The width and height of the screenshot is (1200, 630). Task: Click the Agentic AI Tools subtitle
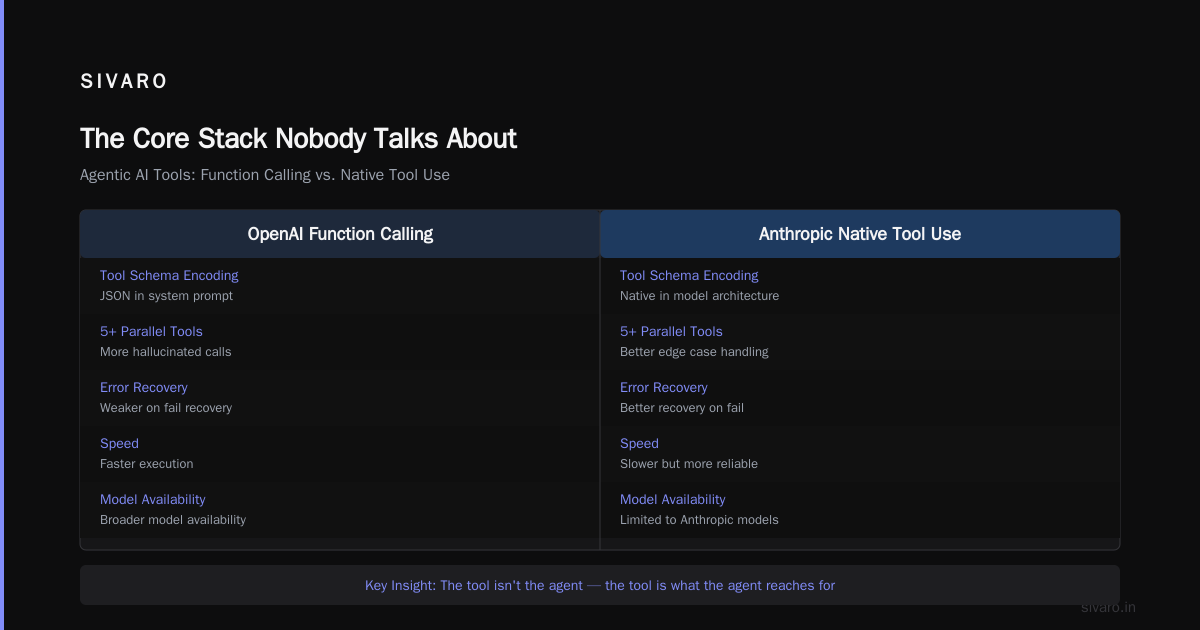pyautogui.click(x=265, y=175)
